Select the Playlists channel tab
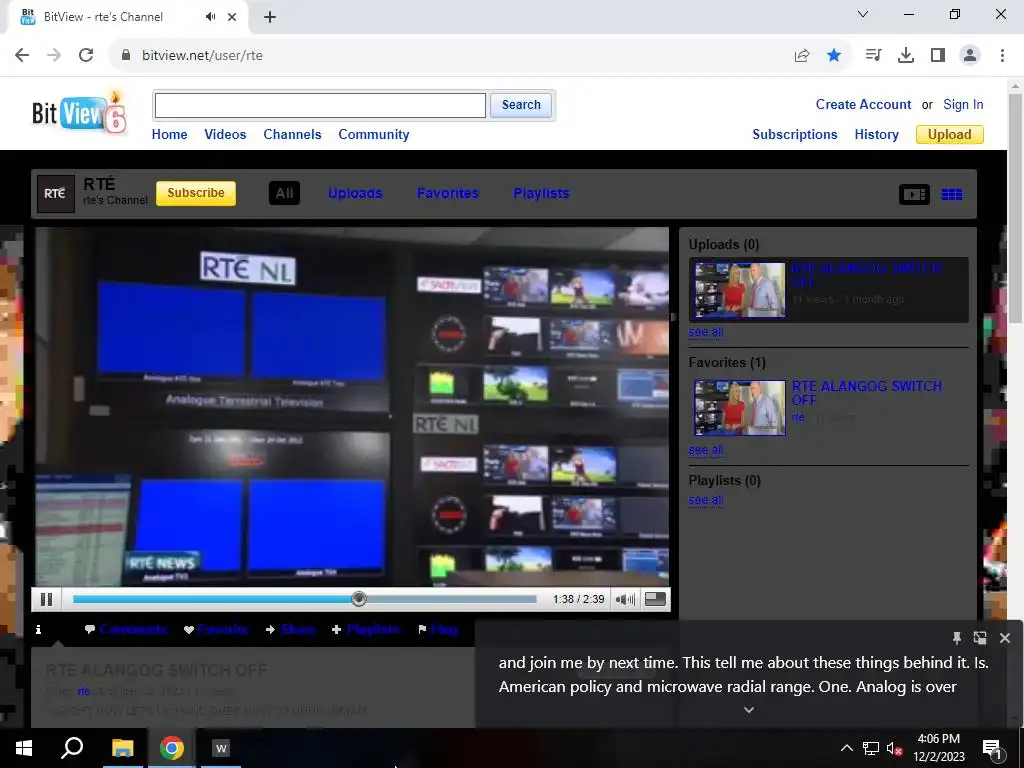Screen dimensions: 1024x768 click(x=541, y=193)
